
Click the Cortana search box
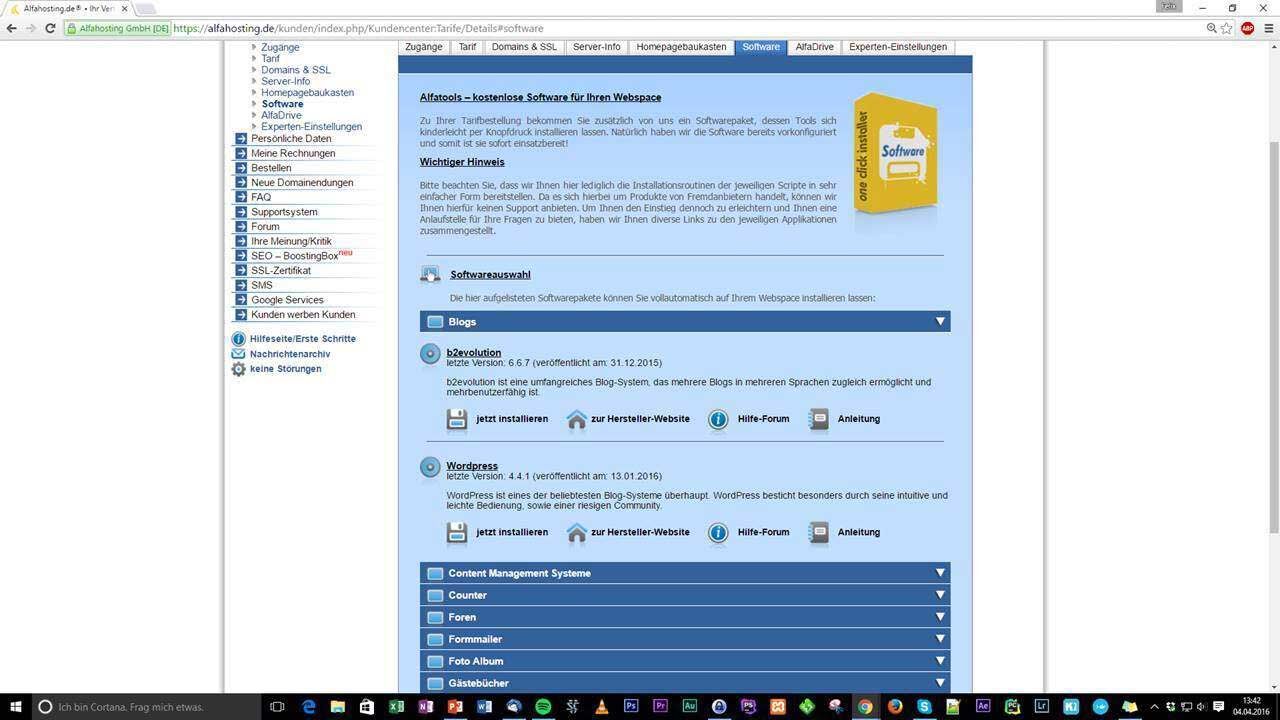148,706
